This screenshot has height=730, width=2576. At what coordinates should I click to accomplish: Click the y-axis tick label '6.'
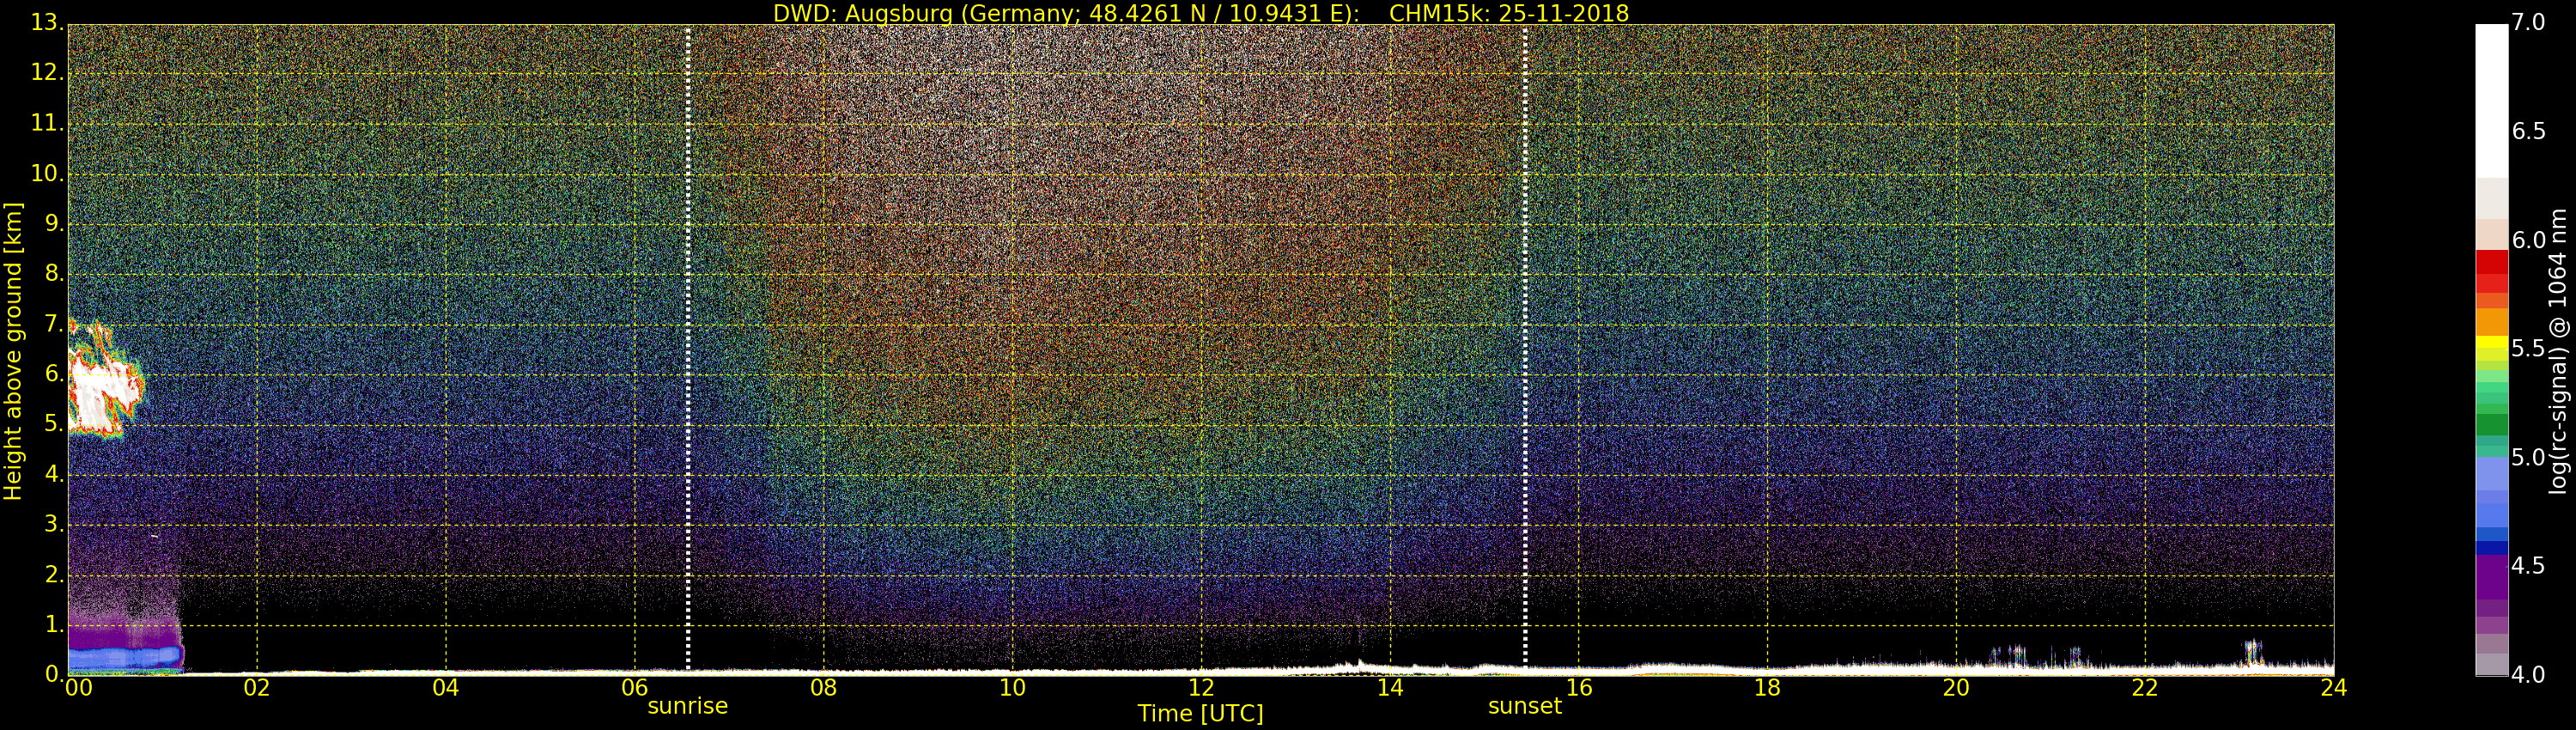(x=54, y=374)
